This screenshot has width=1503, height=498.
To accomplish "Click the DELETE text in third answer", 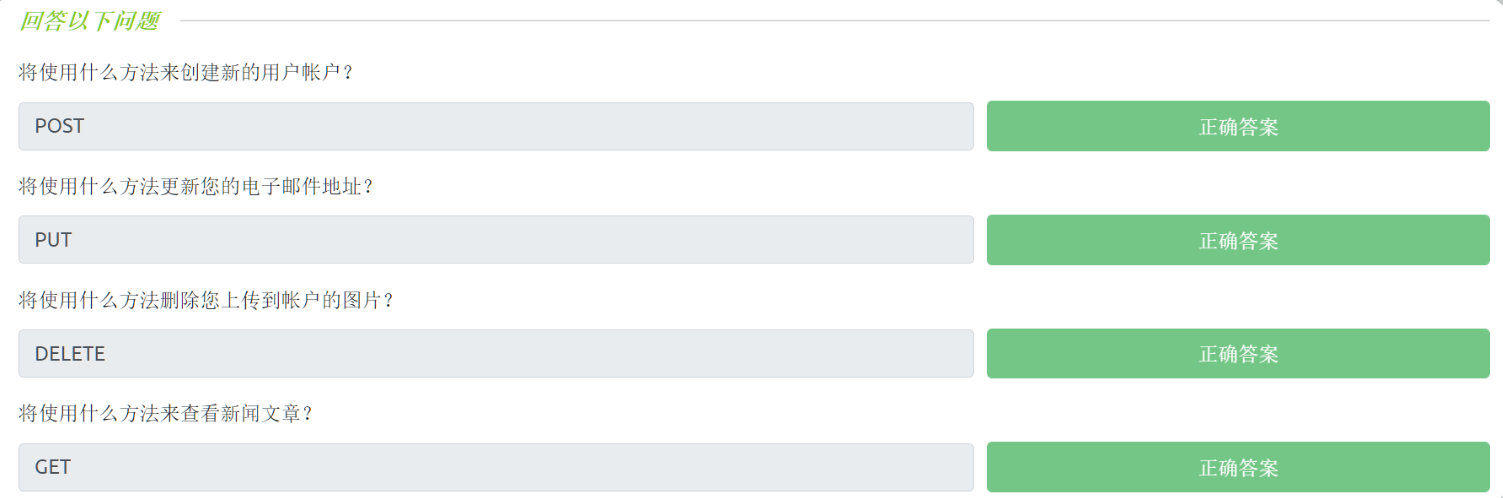I will coord(70,354).
